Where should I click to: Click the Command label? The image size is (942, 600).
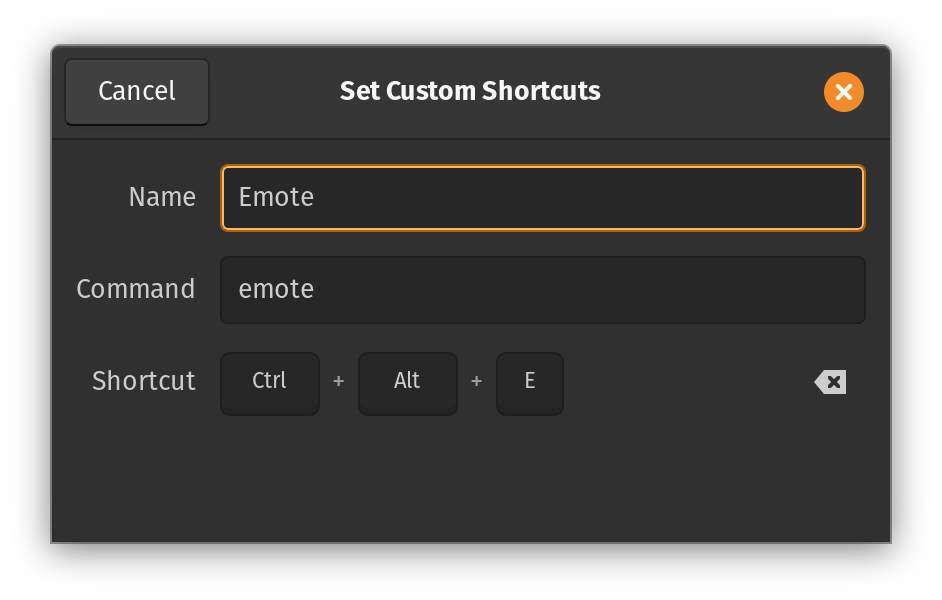(x=136, y=289)
